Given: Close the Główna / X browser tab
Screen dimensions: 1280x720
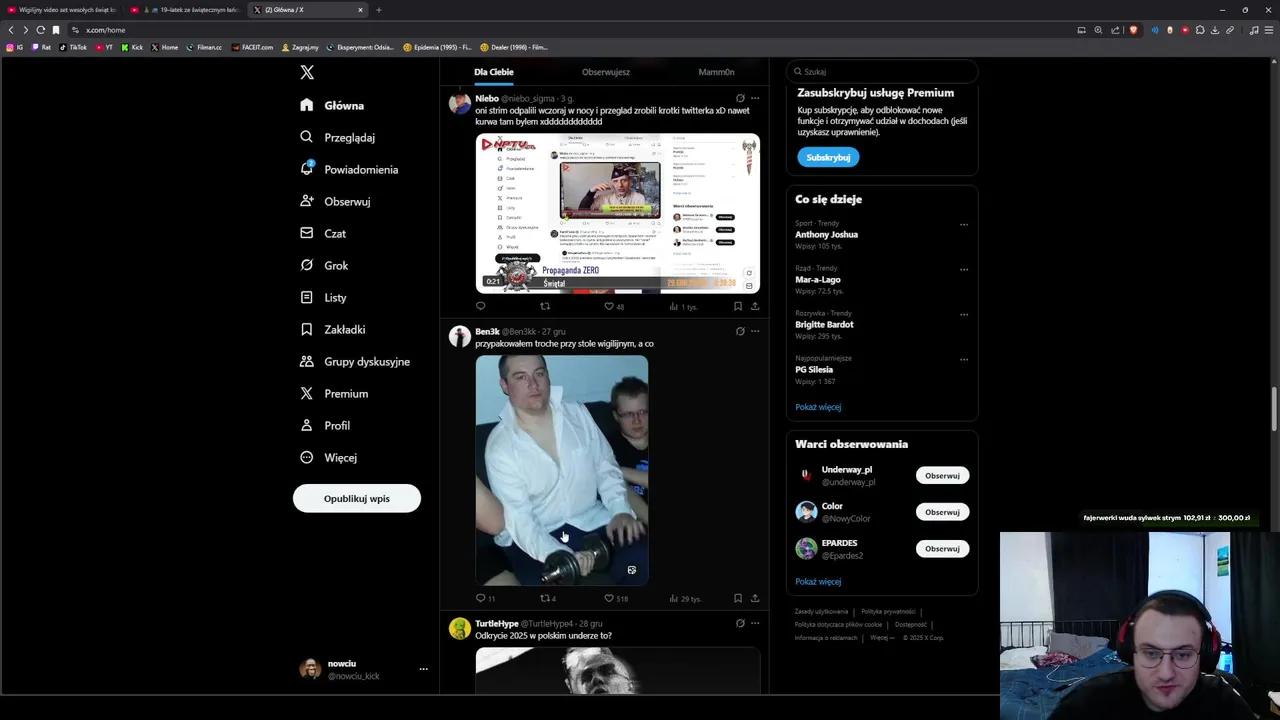Looking at the screenshot, I should tap(361, 10).
